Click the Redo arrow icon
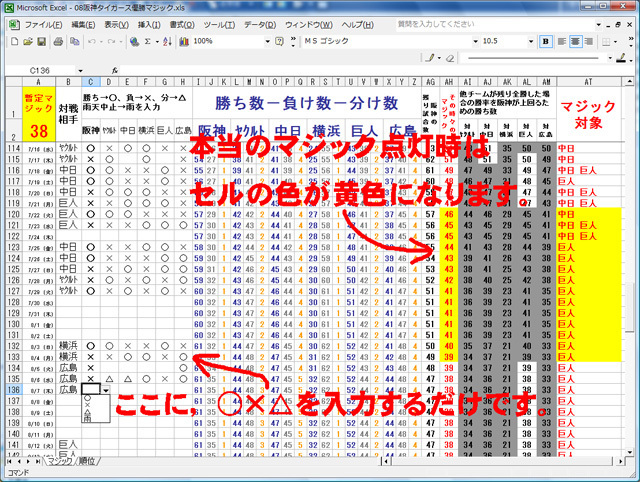Image resolution: width=640 pixels, height=482 pixels. tap(111, 41)
